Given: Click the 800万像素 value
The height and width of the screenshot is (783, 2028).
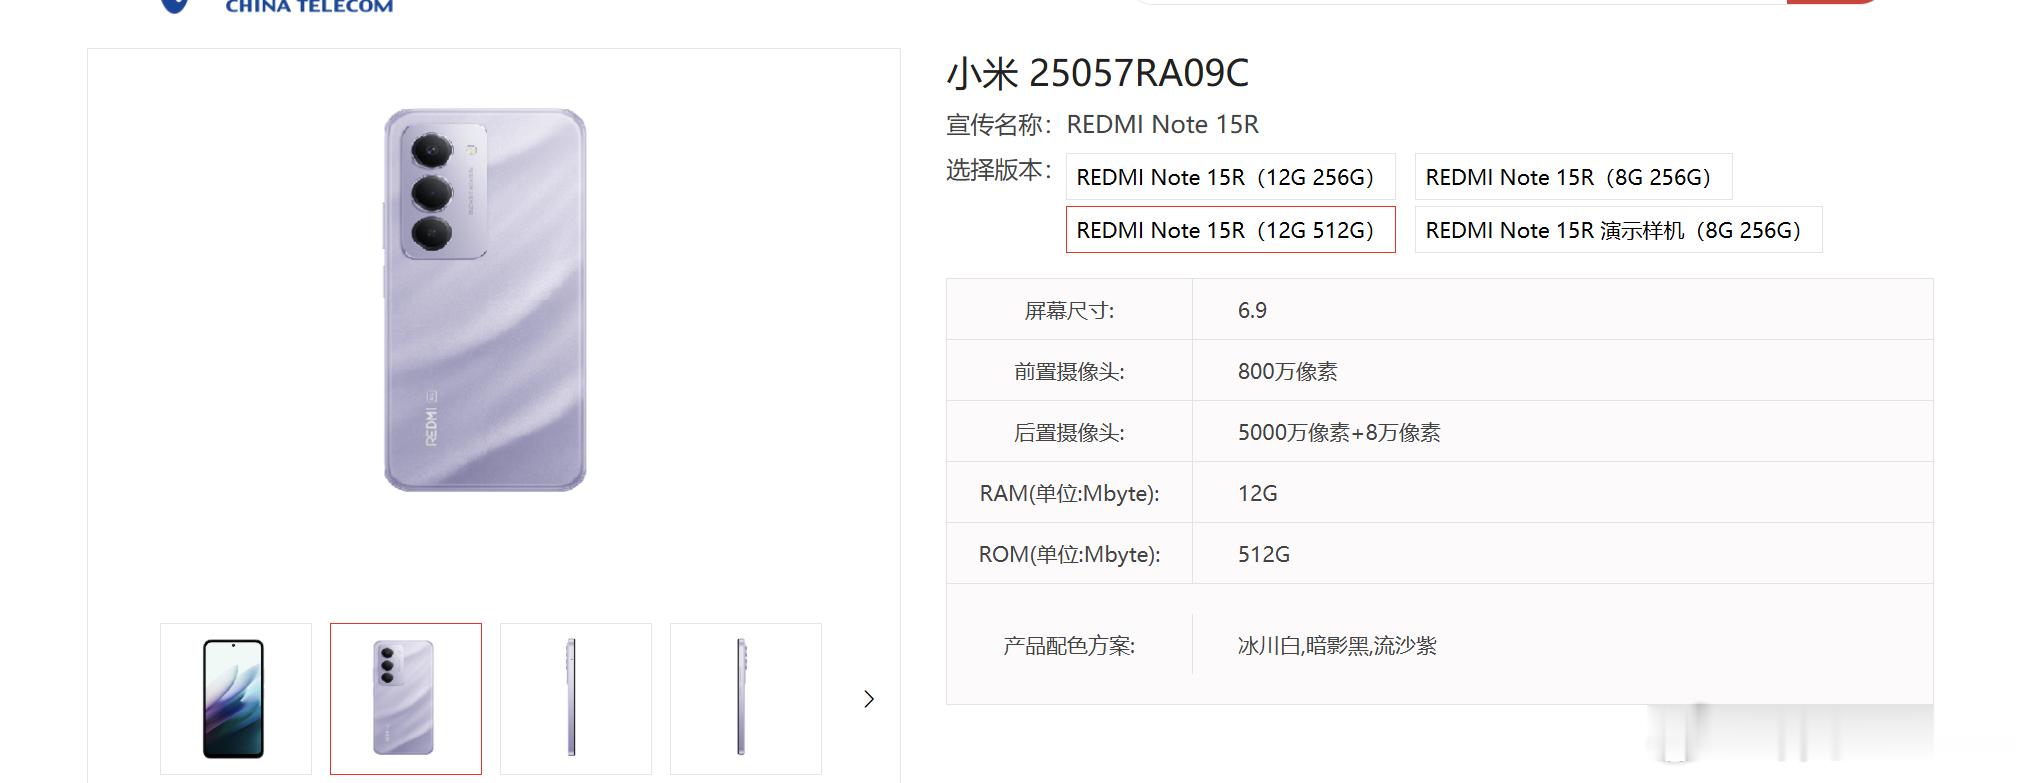Looking at the screenshot, I should 1287,371.
